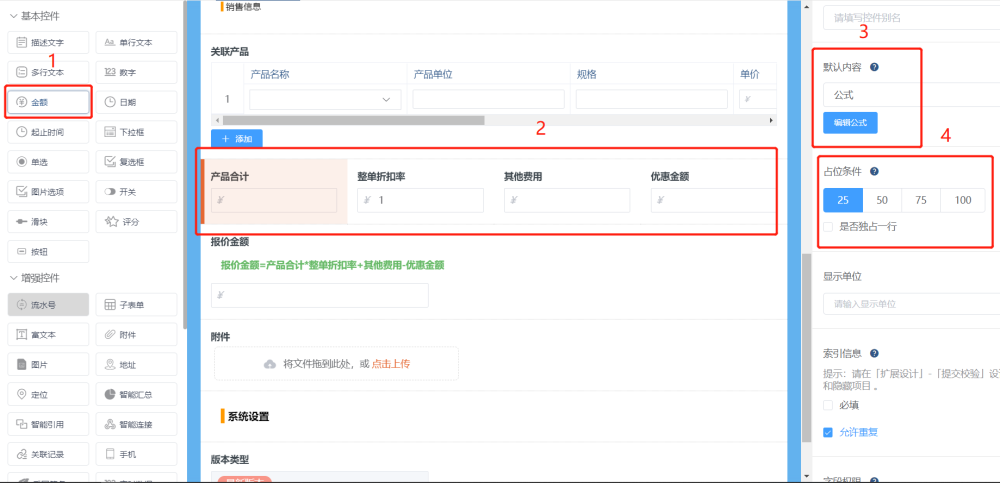Open the 产品名称 dropdown in row 1
This screenshot has width=1000, height=483.
[325, 100]
